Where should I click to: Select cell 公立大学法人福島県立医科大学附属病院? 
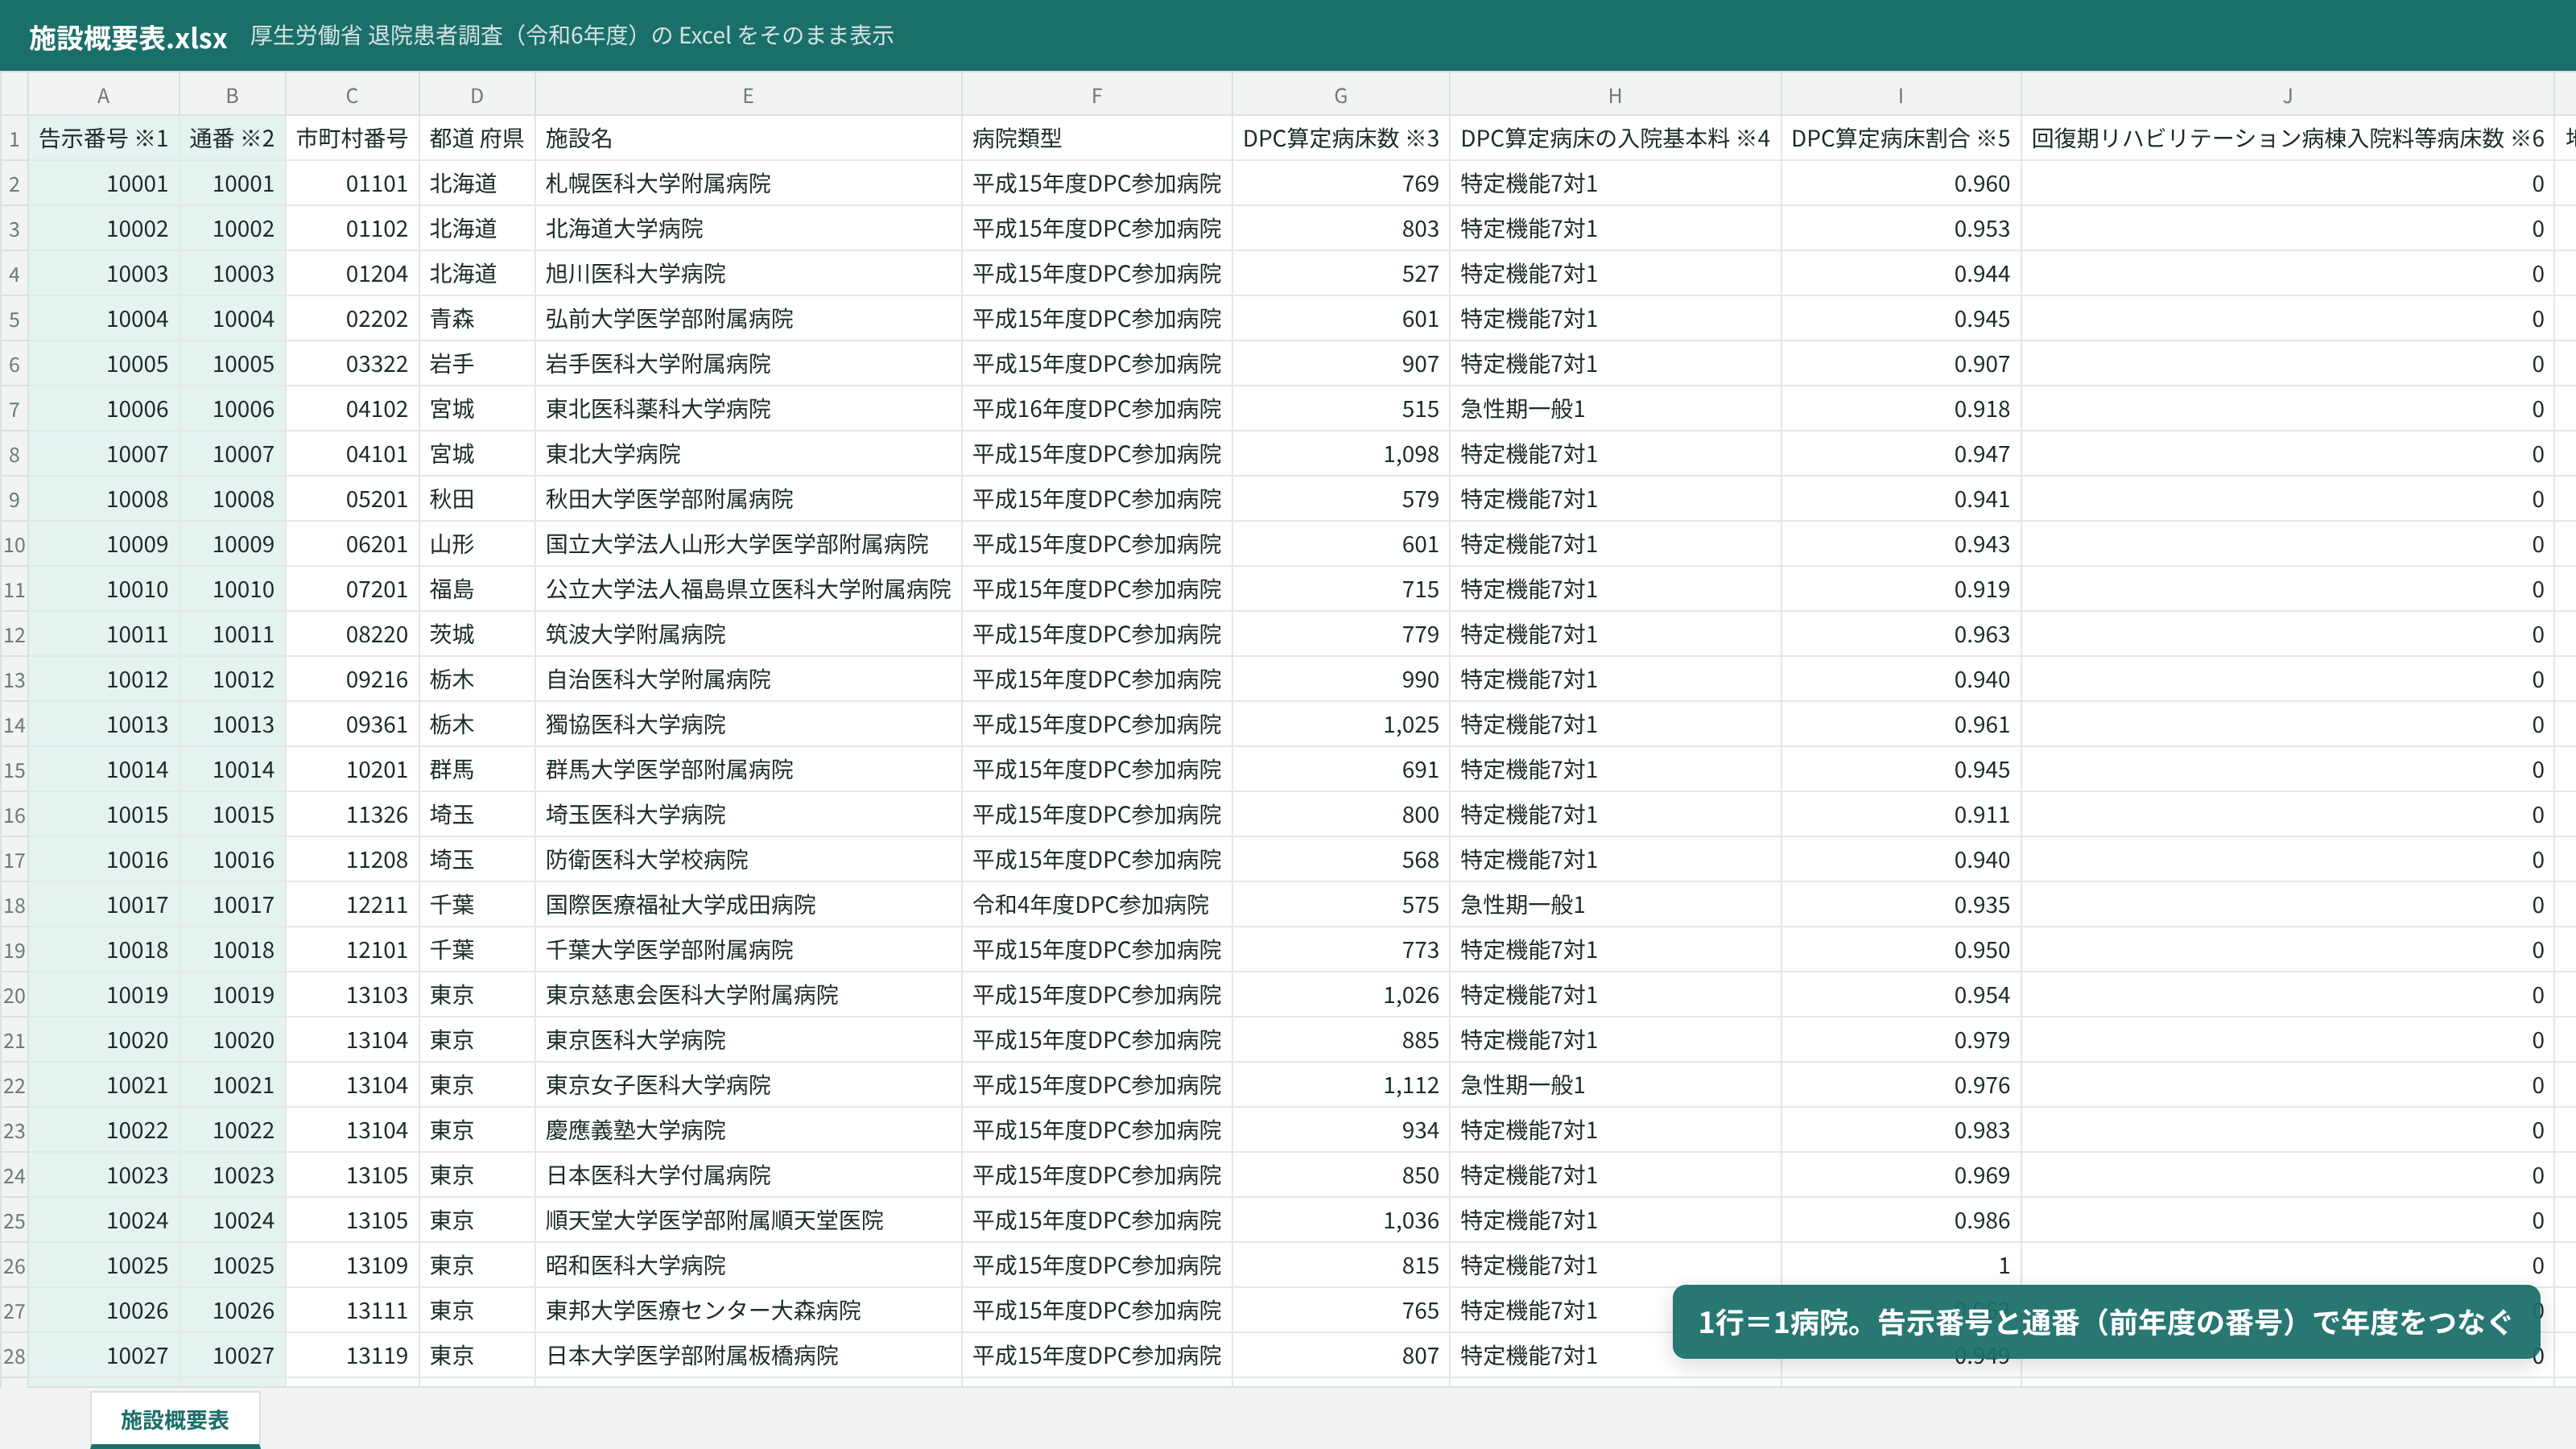coord(748,589)
